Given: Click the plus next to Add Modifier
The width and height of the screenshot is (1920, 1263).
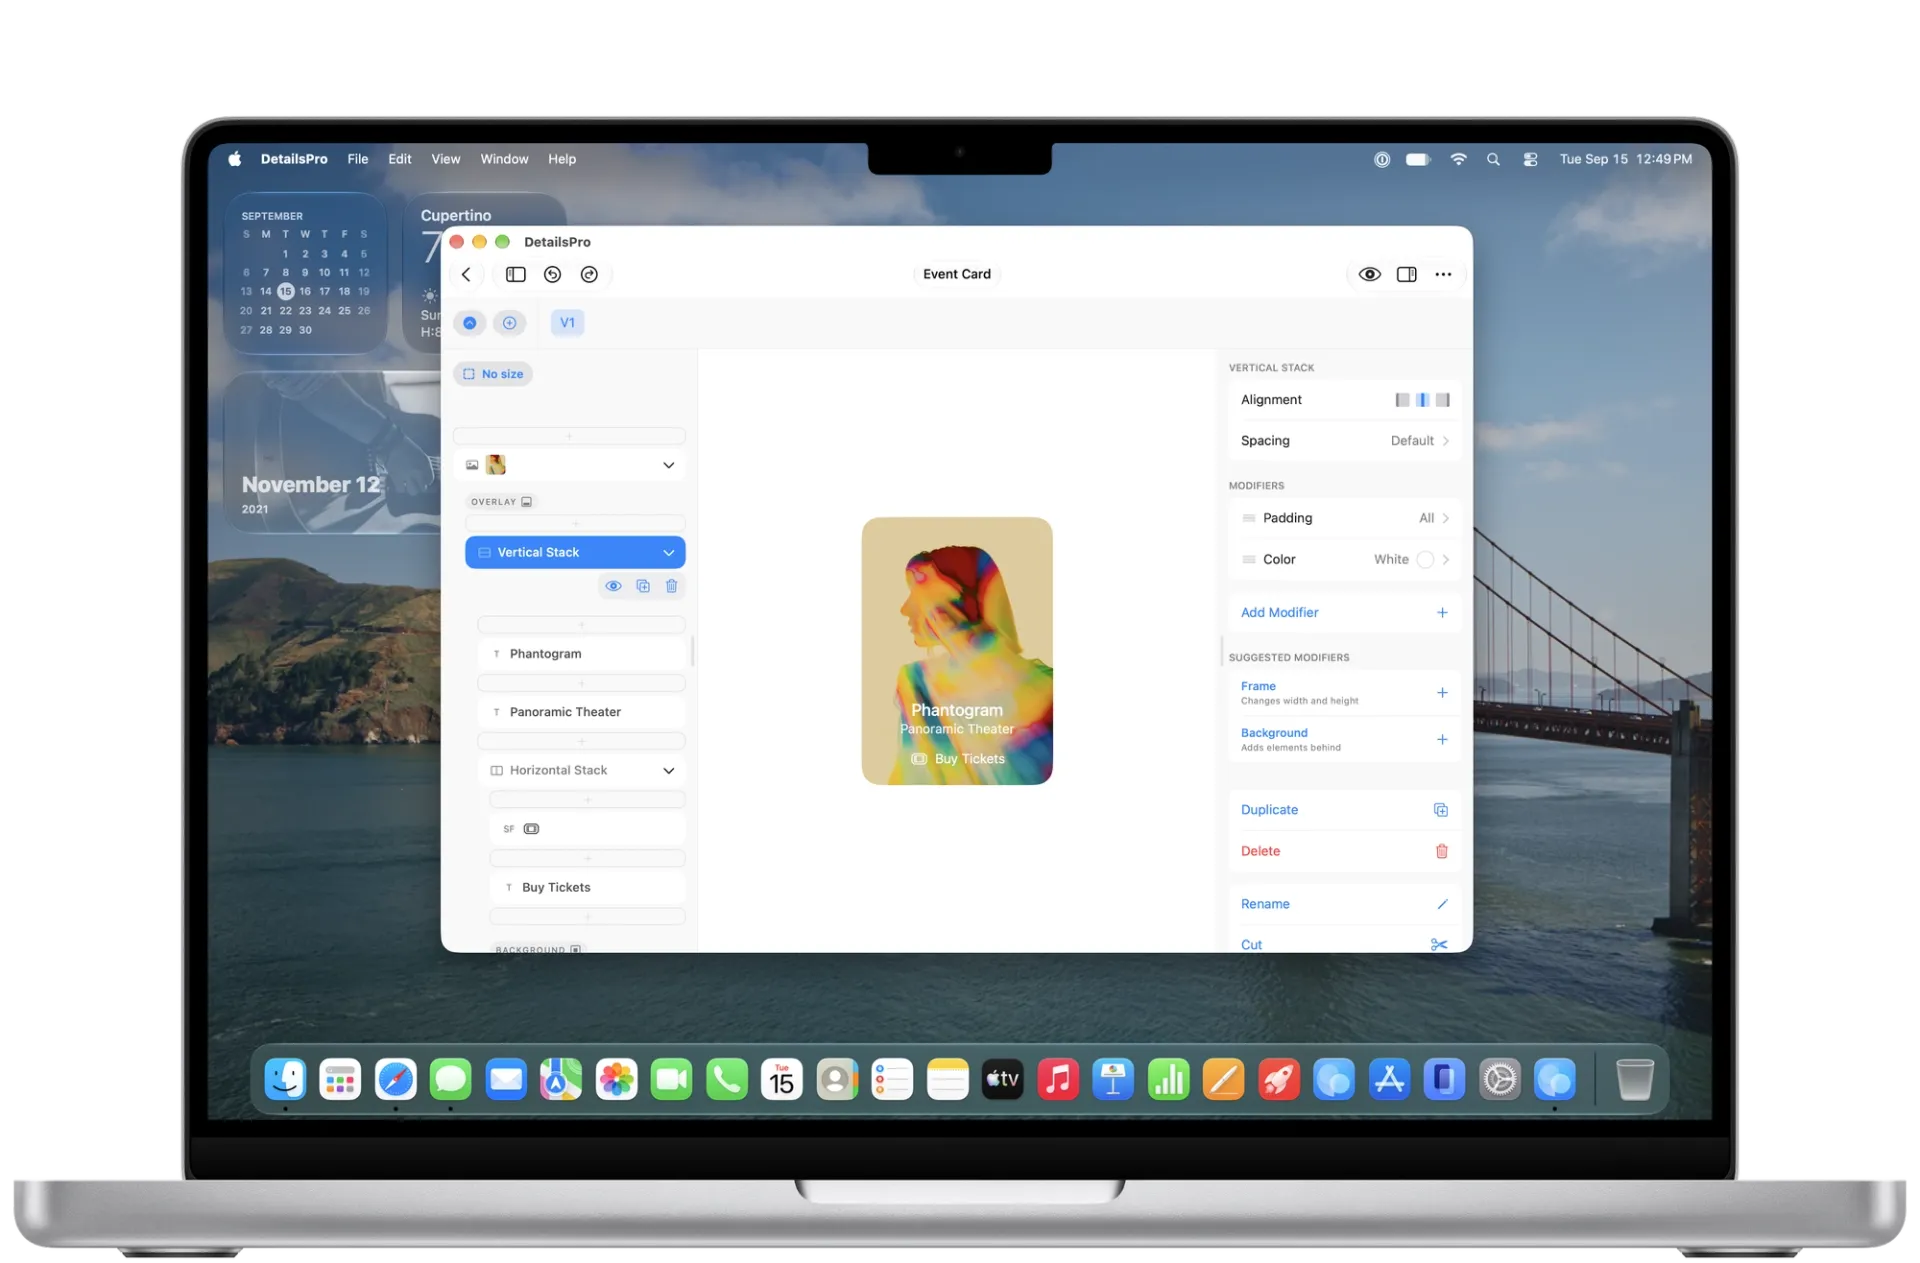Looking at the screenshot, I should pyautogui.click(x=1442, y=612).
